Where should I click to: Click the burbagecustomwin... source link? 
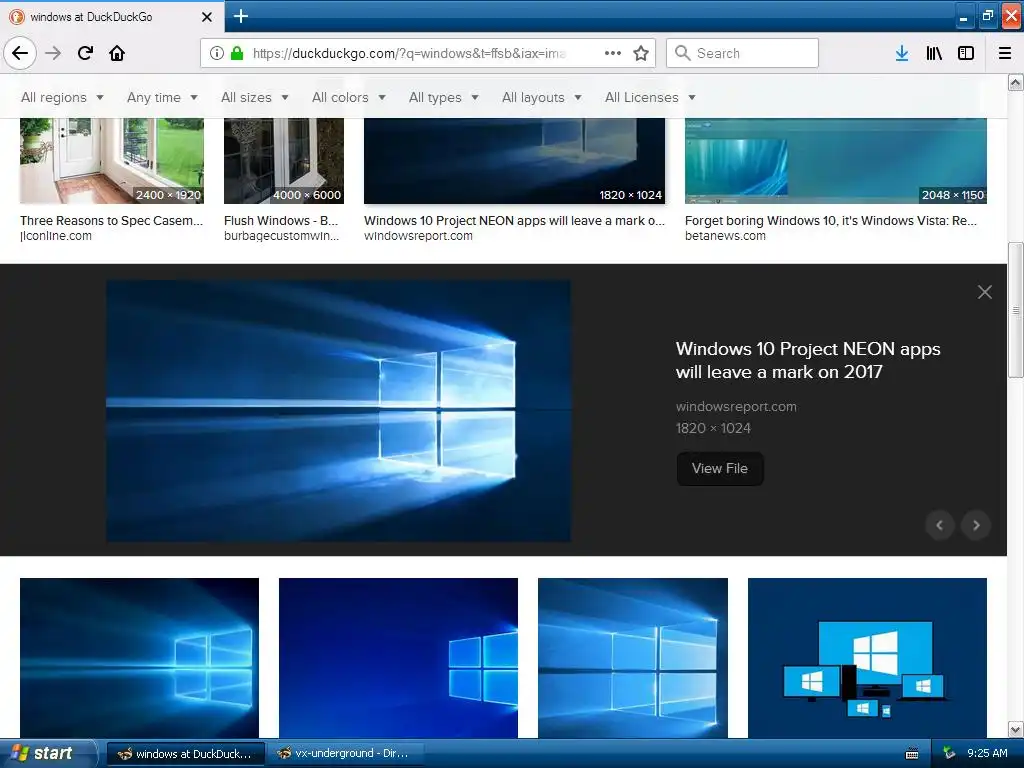281,236
